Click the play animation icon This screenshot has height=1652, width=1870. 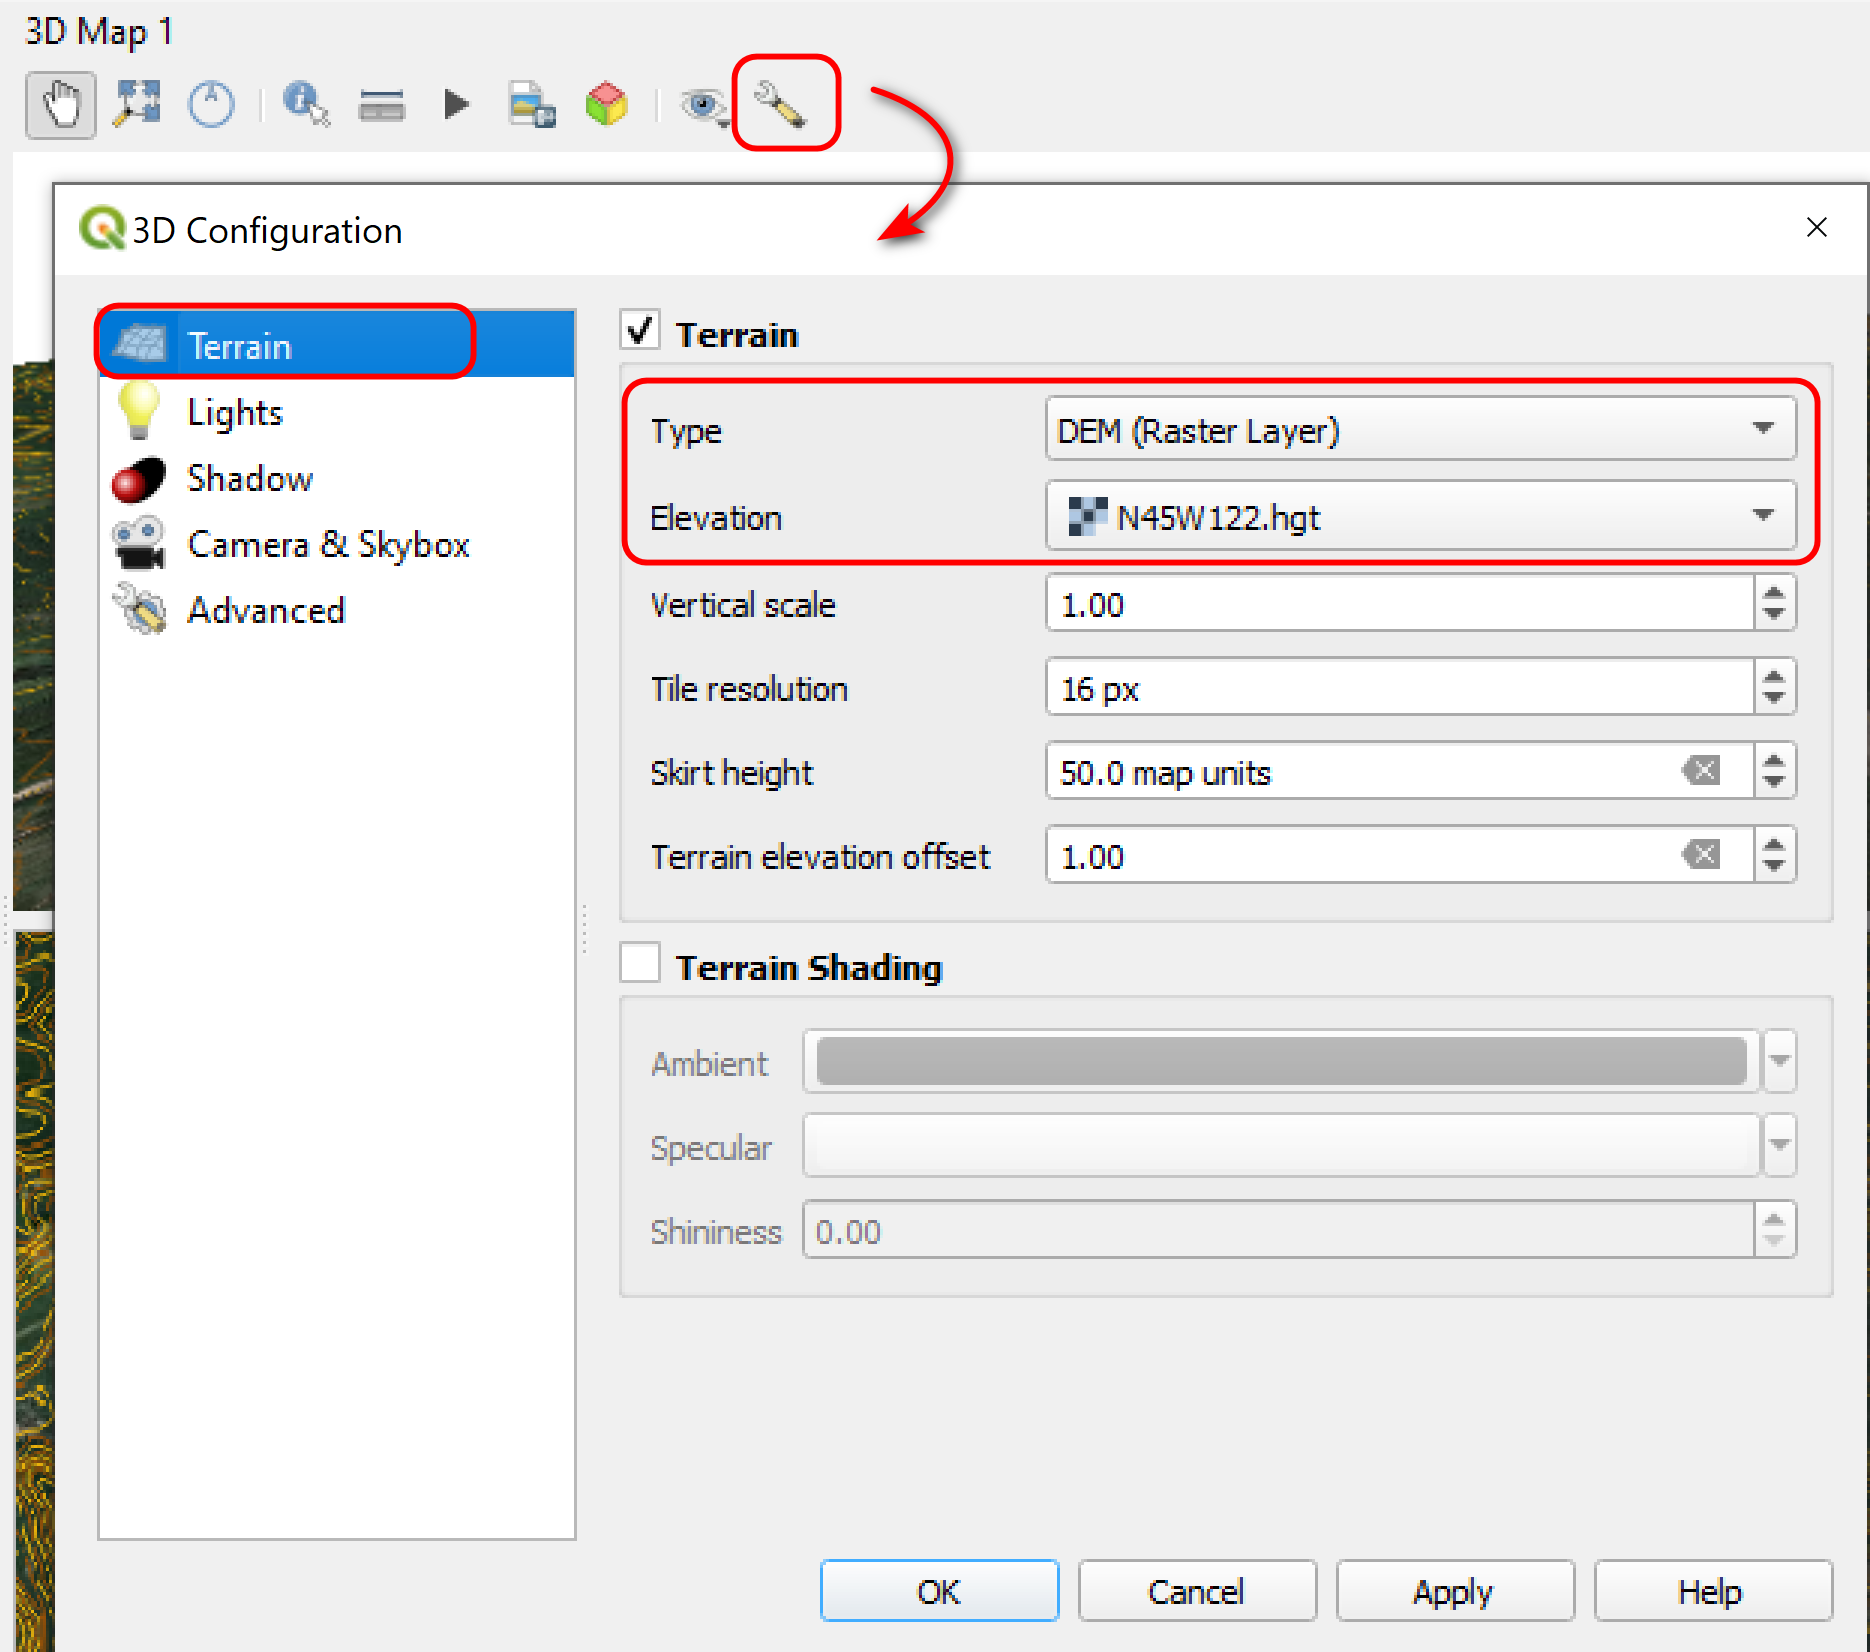point(455,104)
